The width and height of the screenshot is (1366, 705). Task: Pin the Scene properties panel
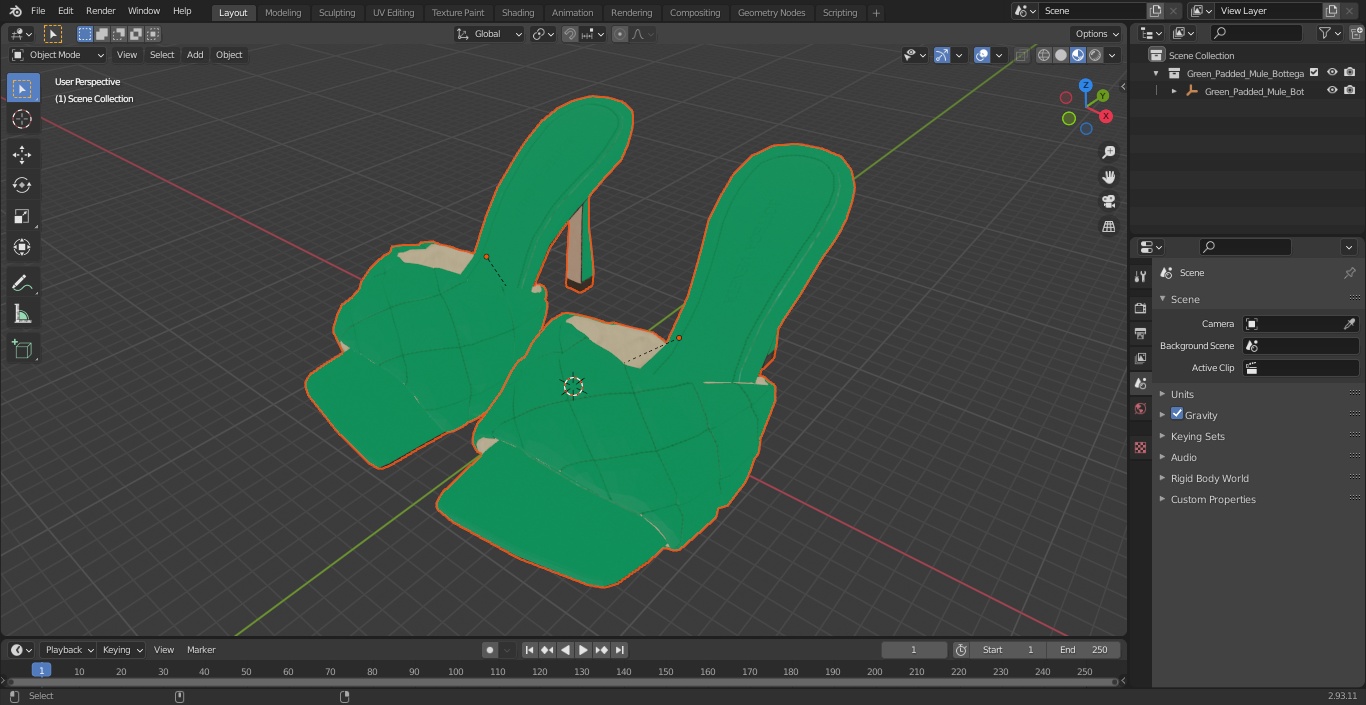[1349, 273]
